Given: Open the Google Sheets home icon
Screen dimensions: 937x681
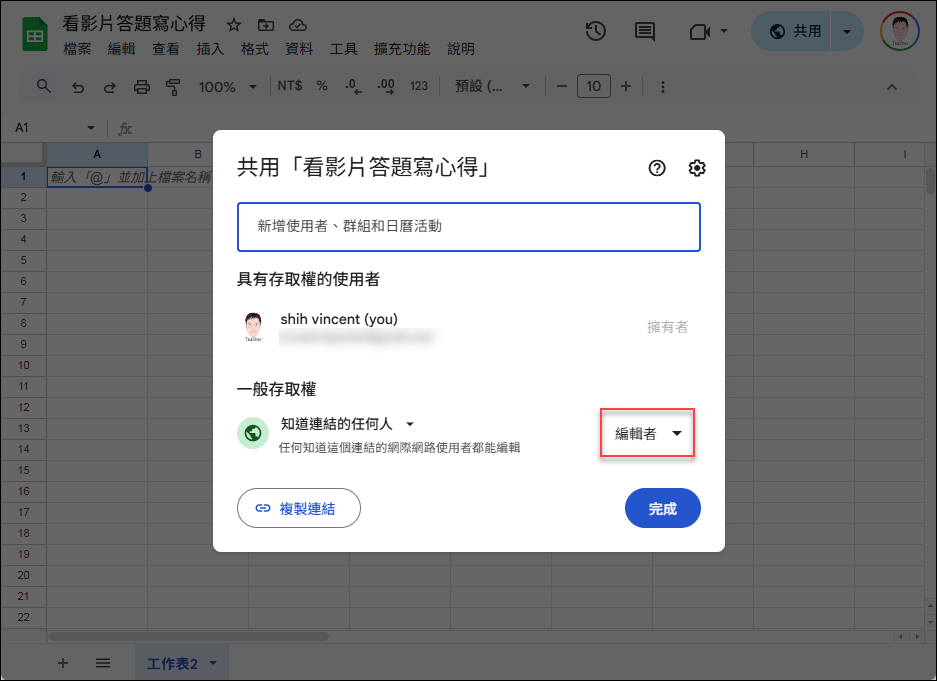Looking at the screenshot, I should coord(35,35).
